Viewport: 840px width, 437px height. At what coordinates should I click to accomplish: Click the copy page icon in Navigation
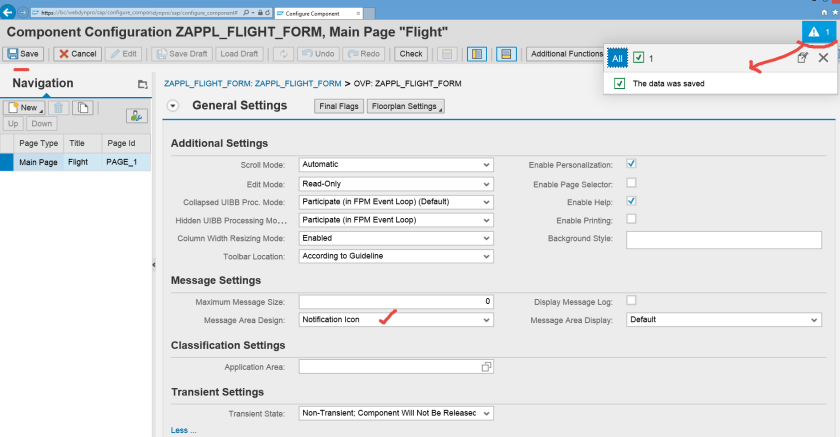[x=84, y=107]
